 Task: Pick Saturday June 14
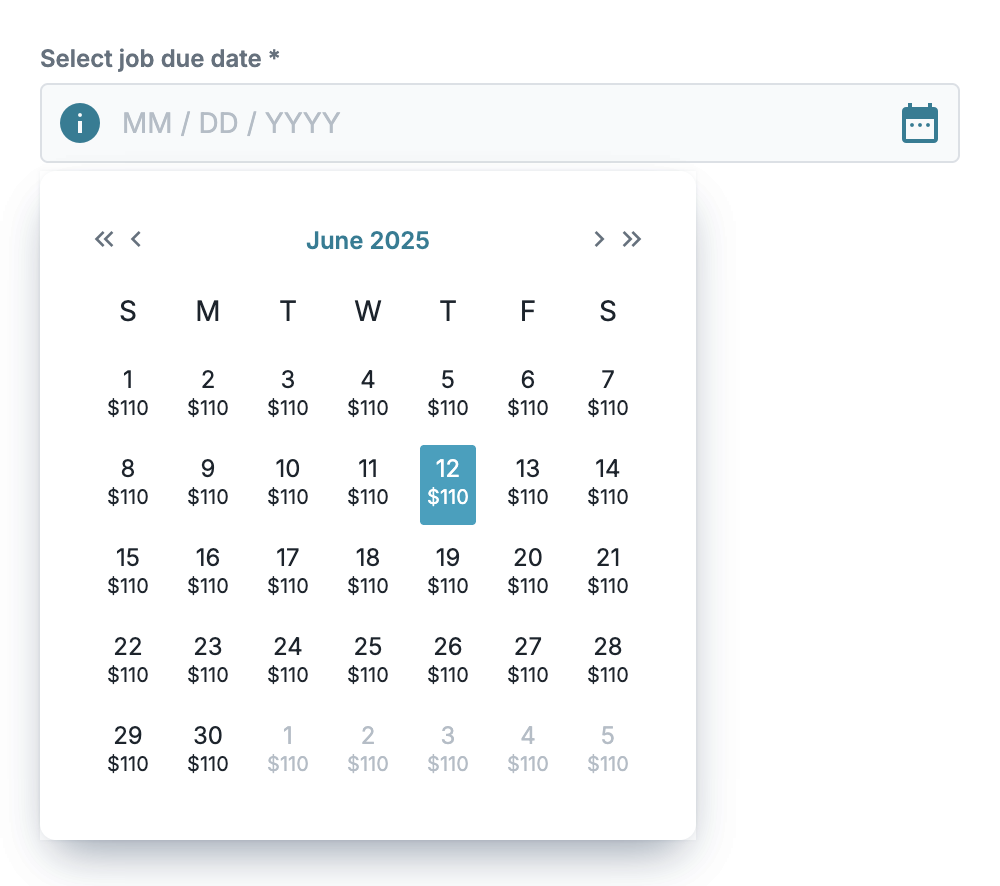608,483
